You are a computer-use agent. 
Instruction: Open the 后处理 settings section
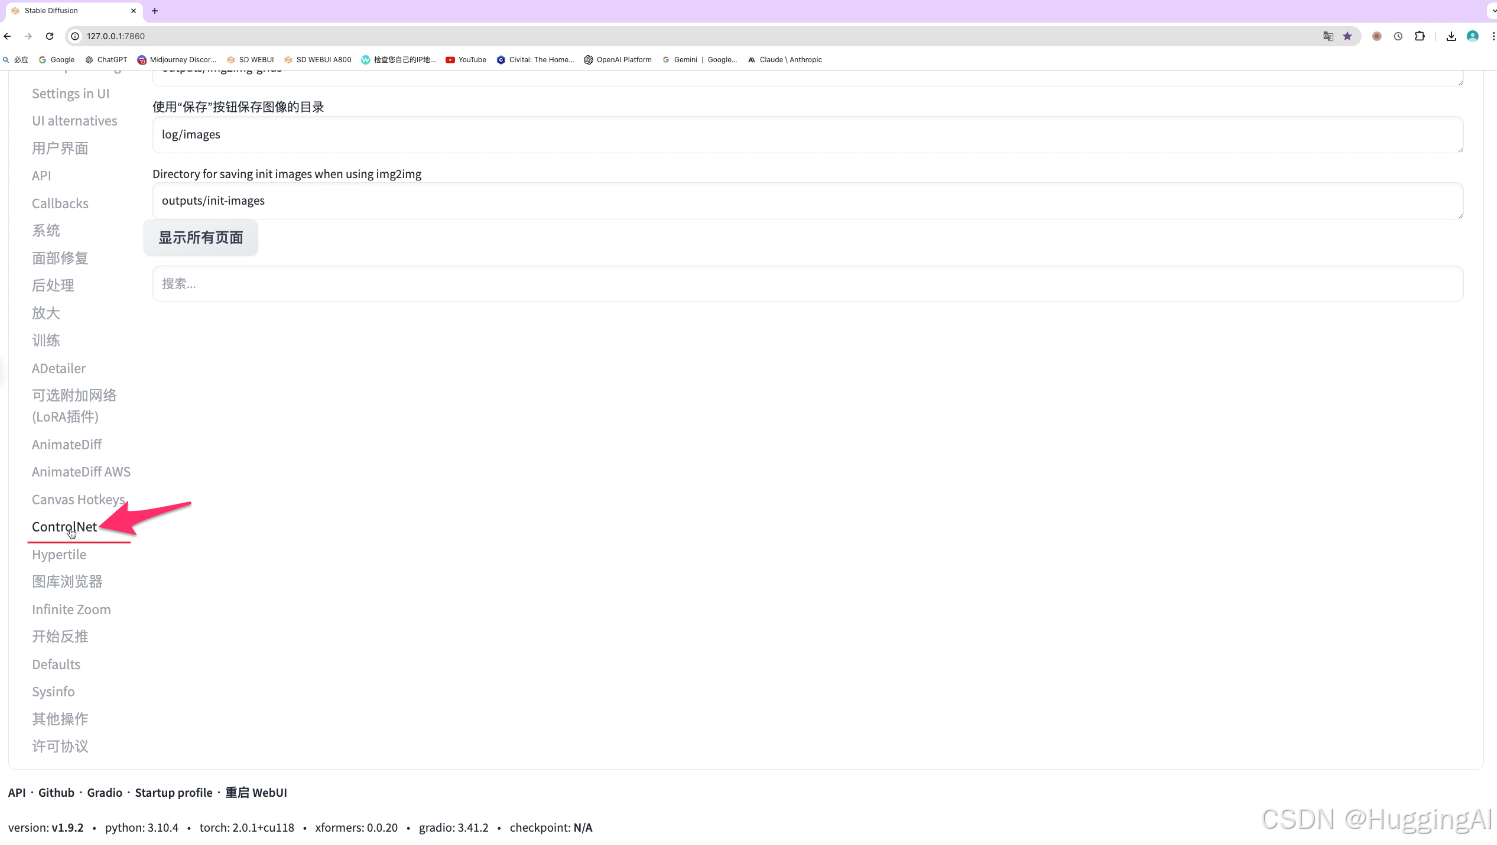[x=53, y=286]
